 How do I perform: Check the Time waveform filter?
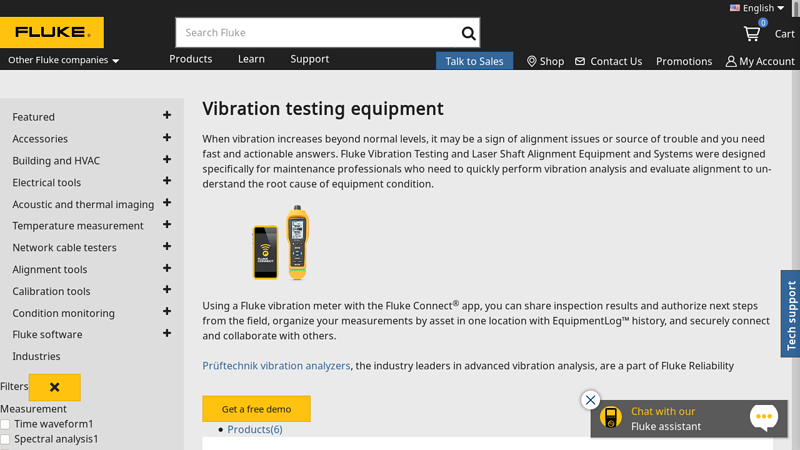(x=5, y=424)
